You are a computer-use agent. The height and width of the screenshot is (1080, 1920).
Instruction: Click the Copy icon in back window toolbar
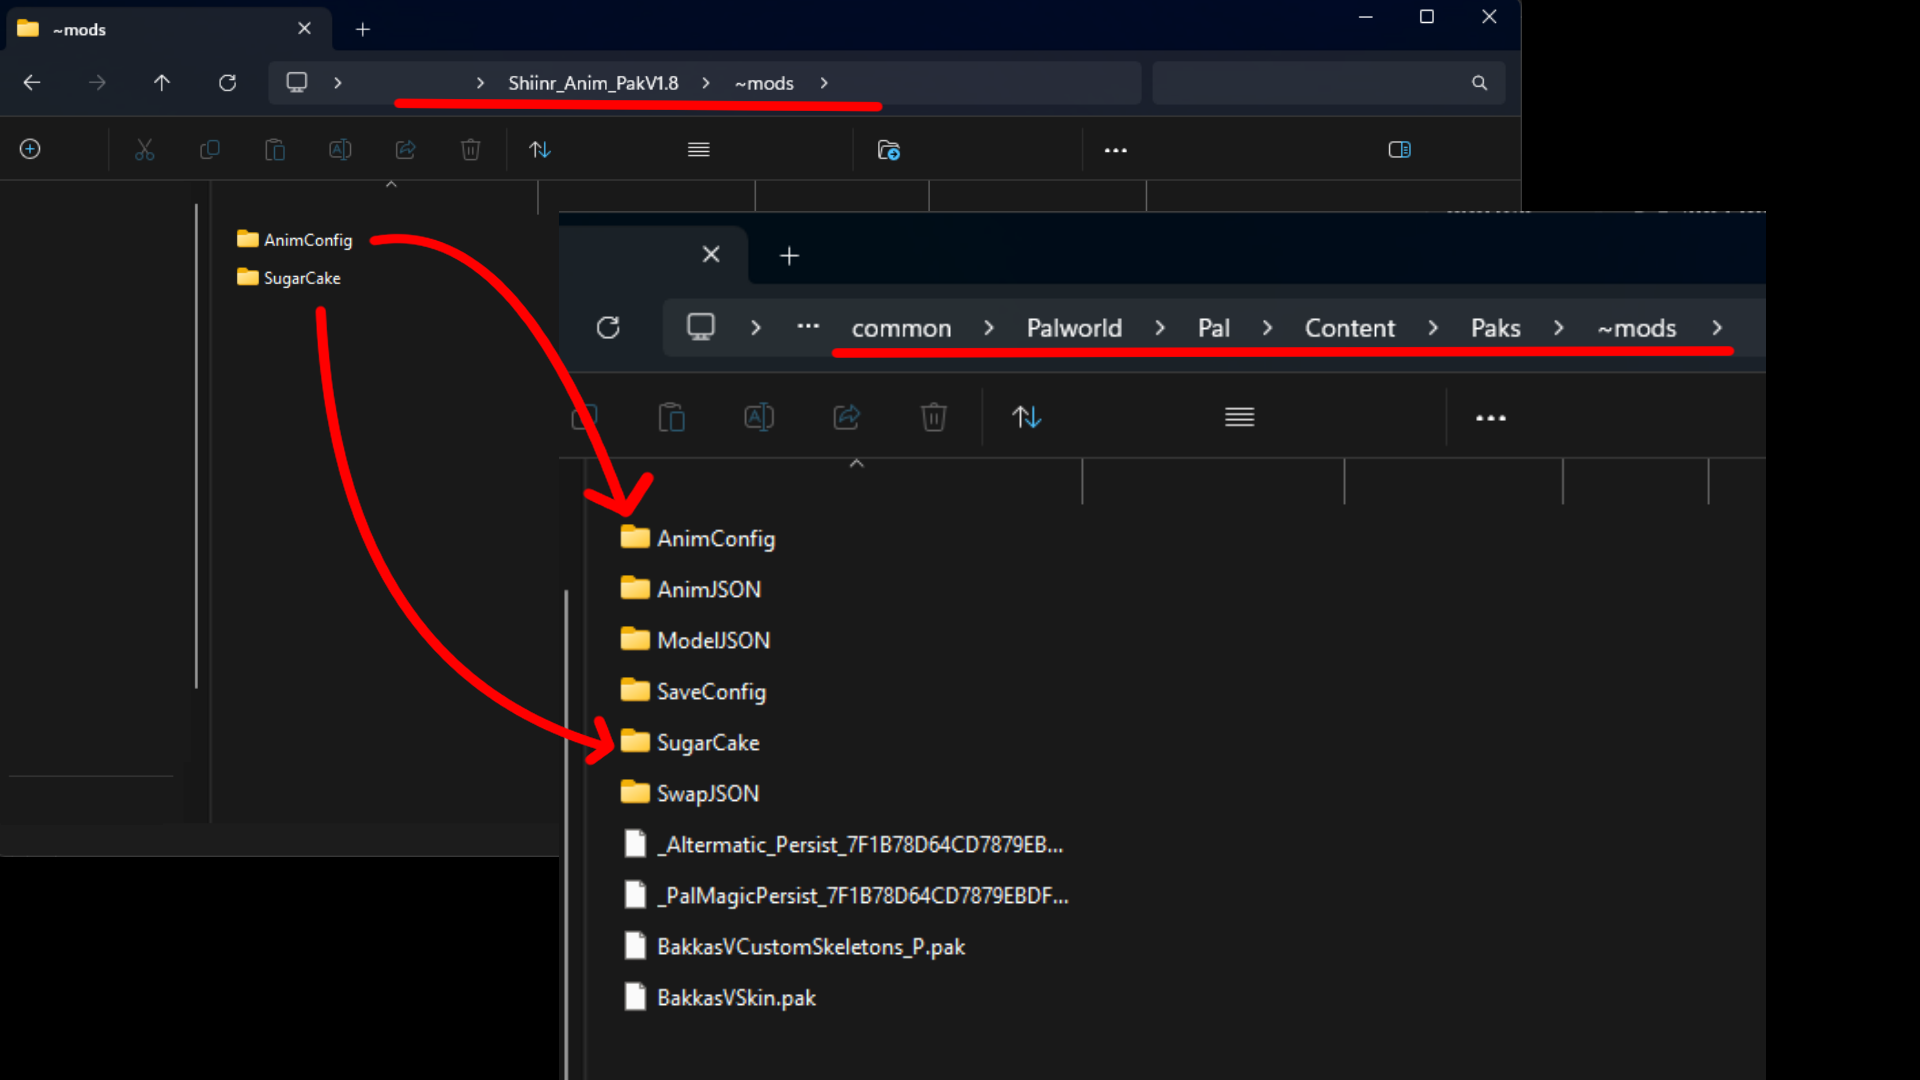click(x=210, y=150)
